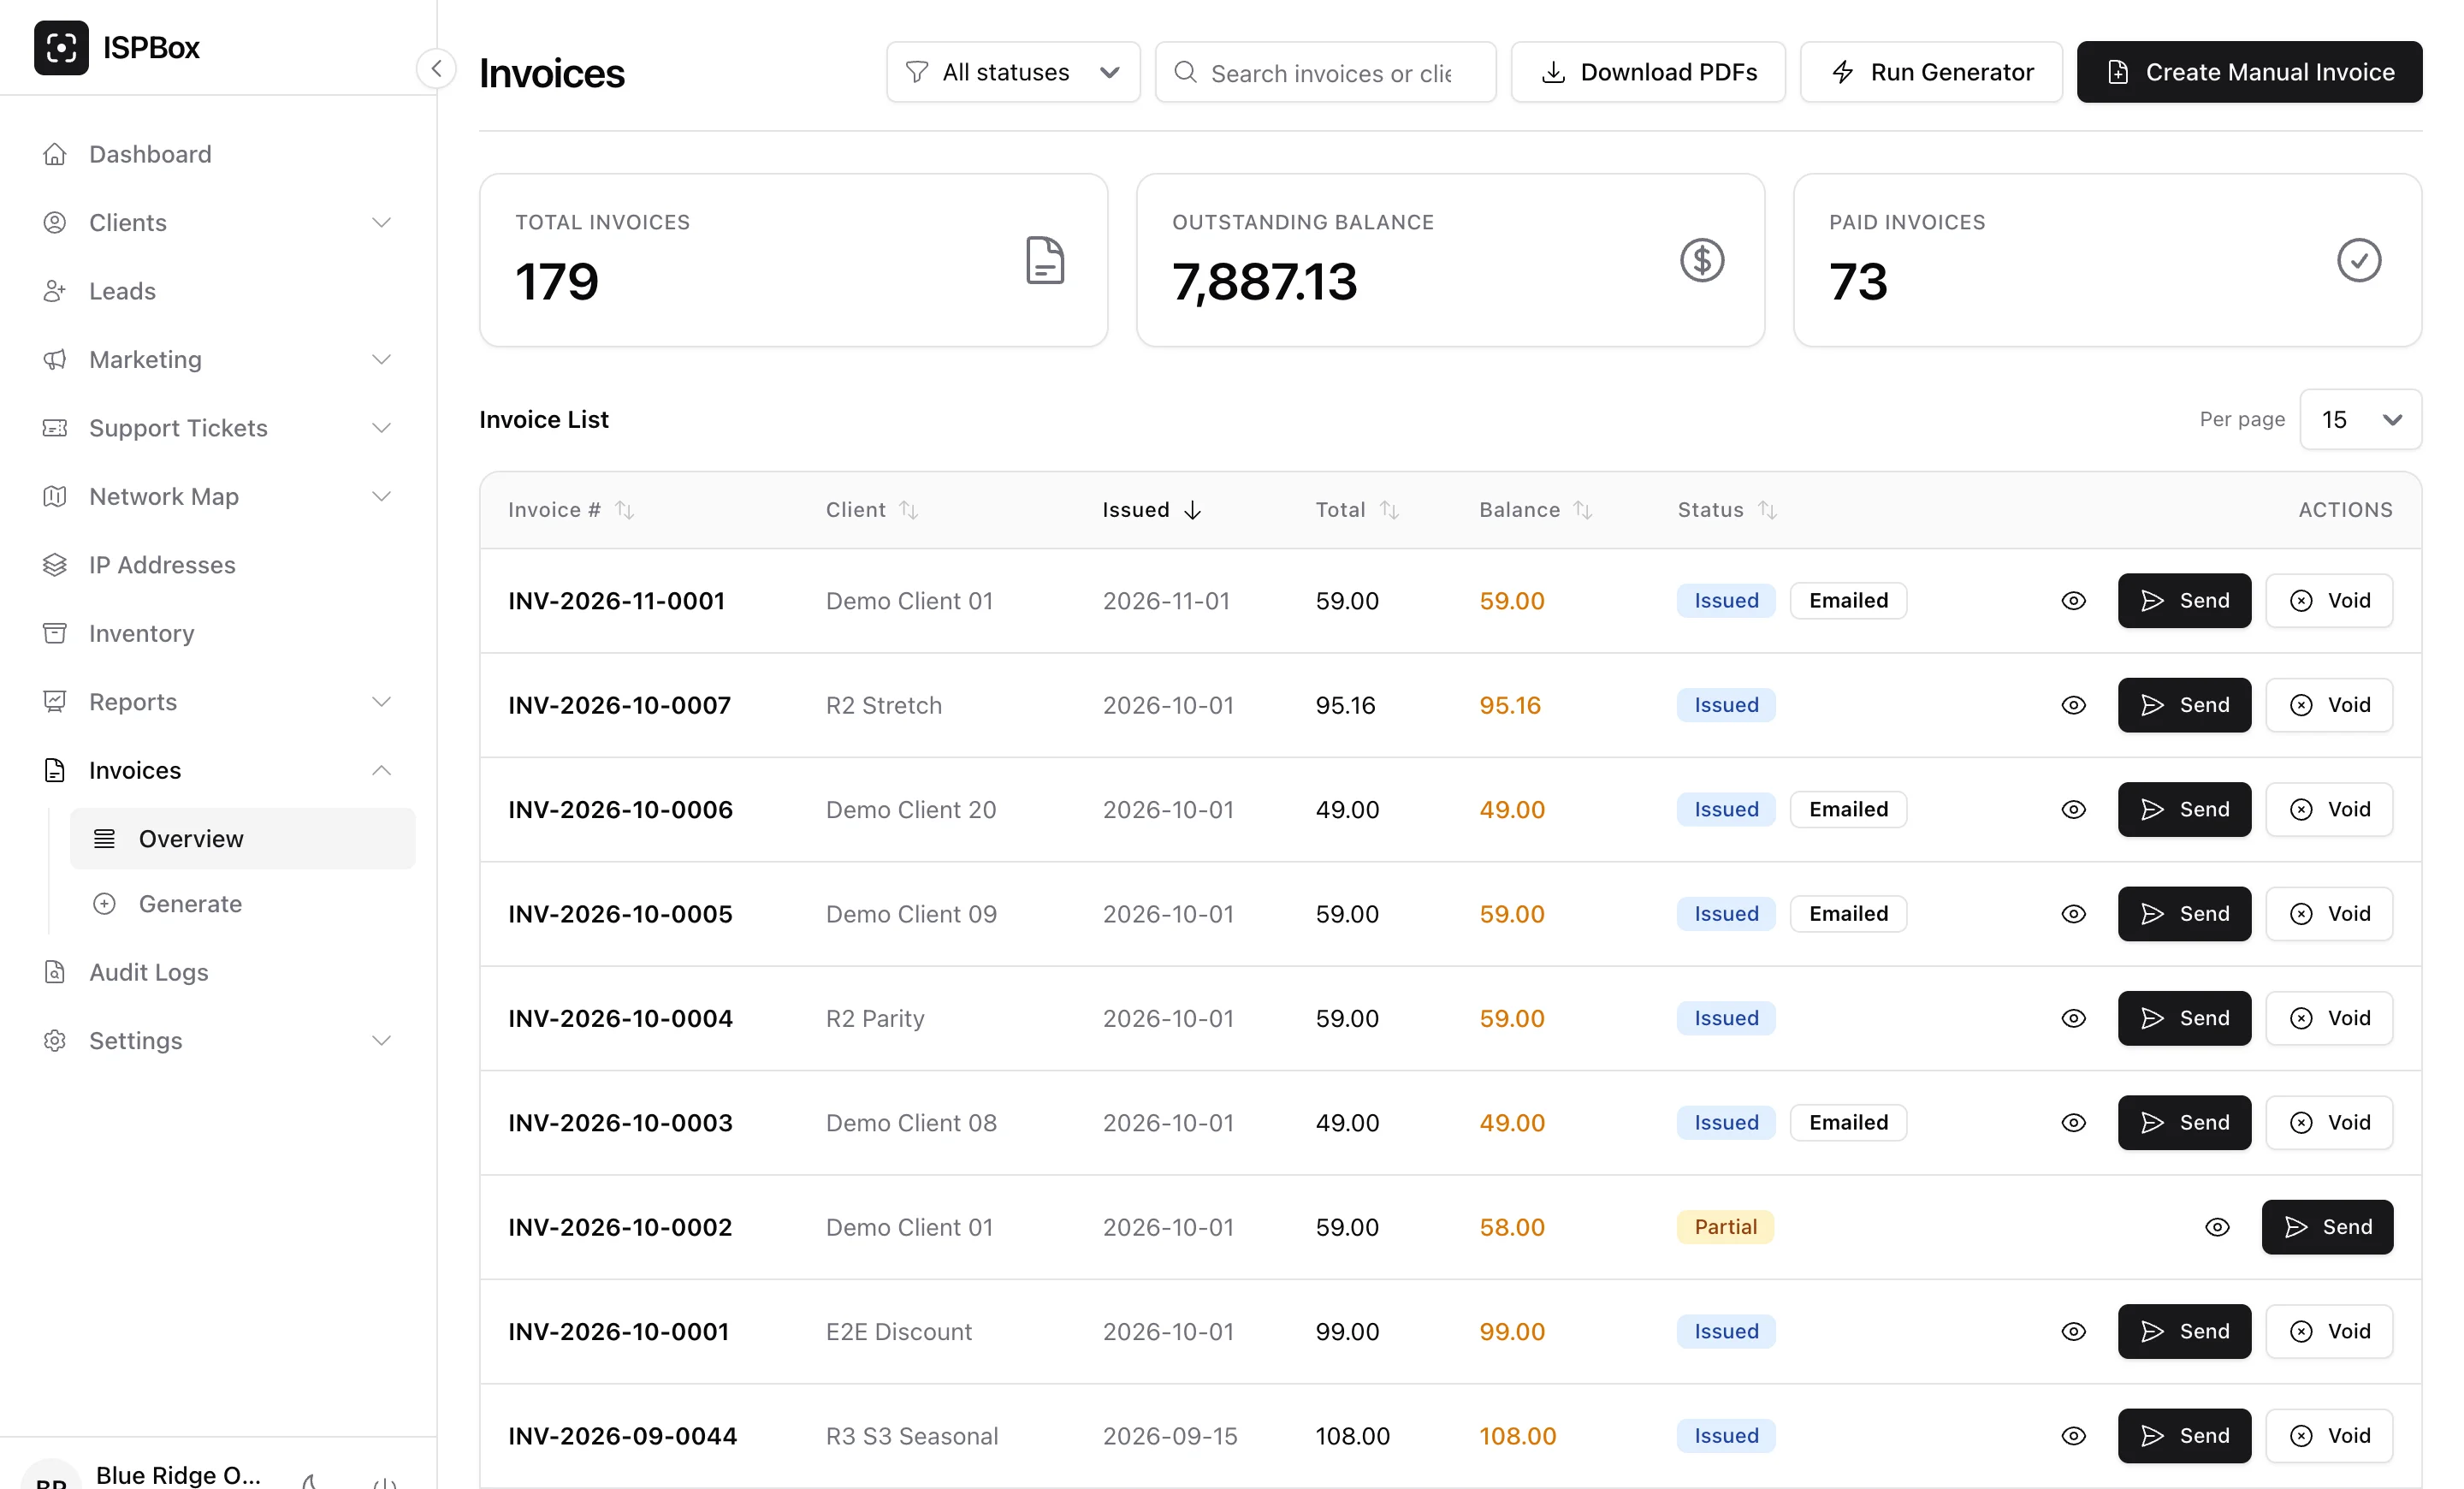The height and width of the screenshot is (1489, 2464).
Task: Sort table by Client column
Action: point(871,510)
